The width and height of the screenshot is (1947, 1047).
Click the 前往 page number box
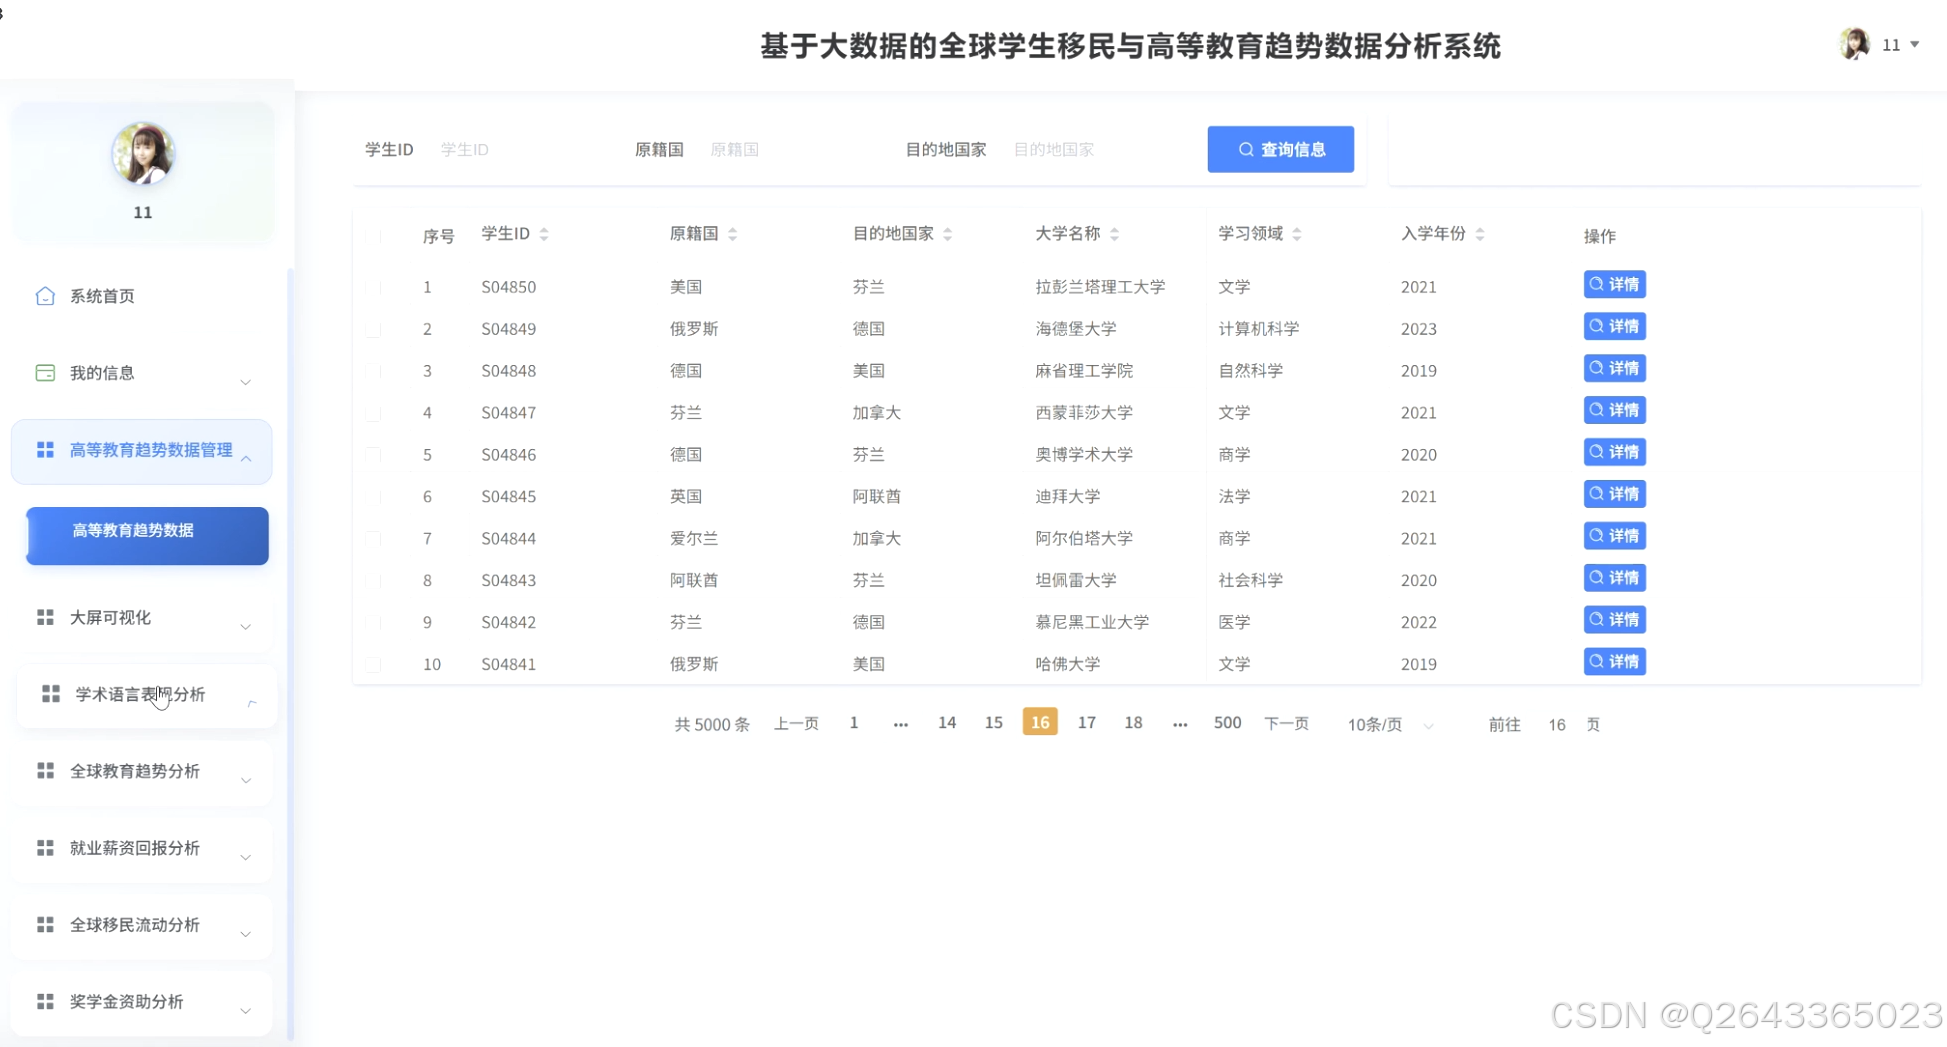coord(1557,725)
